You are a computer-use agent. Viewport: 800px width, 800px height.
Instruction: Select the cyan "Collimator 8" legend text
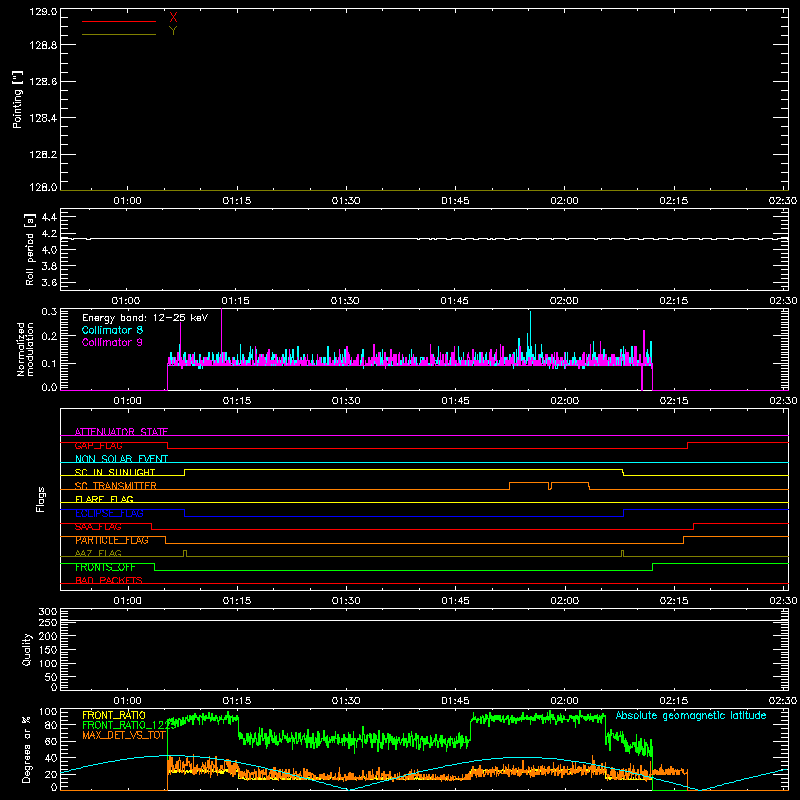(x=112, y=330)
